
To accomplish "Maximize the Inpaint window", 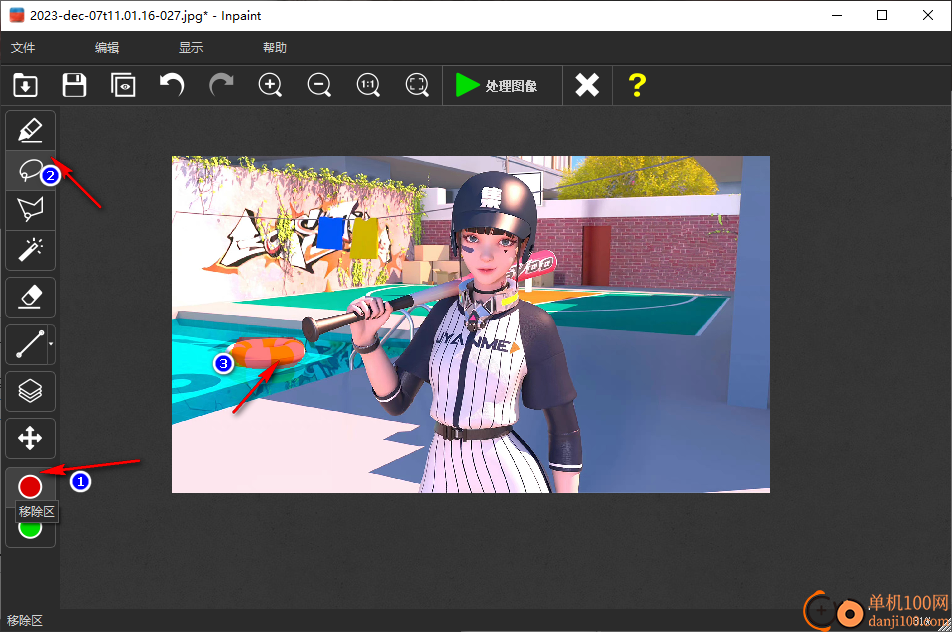I will point(882,15).
